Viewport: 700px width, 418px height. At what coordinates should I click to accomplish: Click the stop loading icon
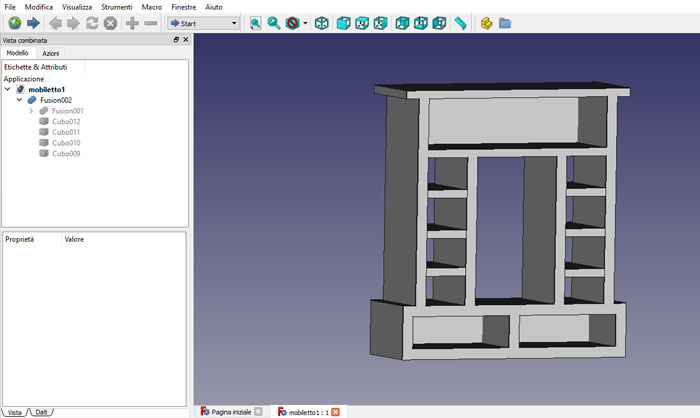coord(110,23)
